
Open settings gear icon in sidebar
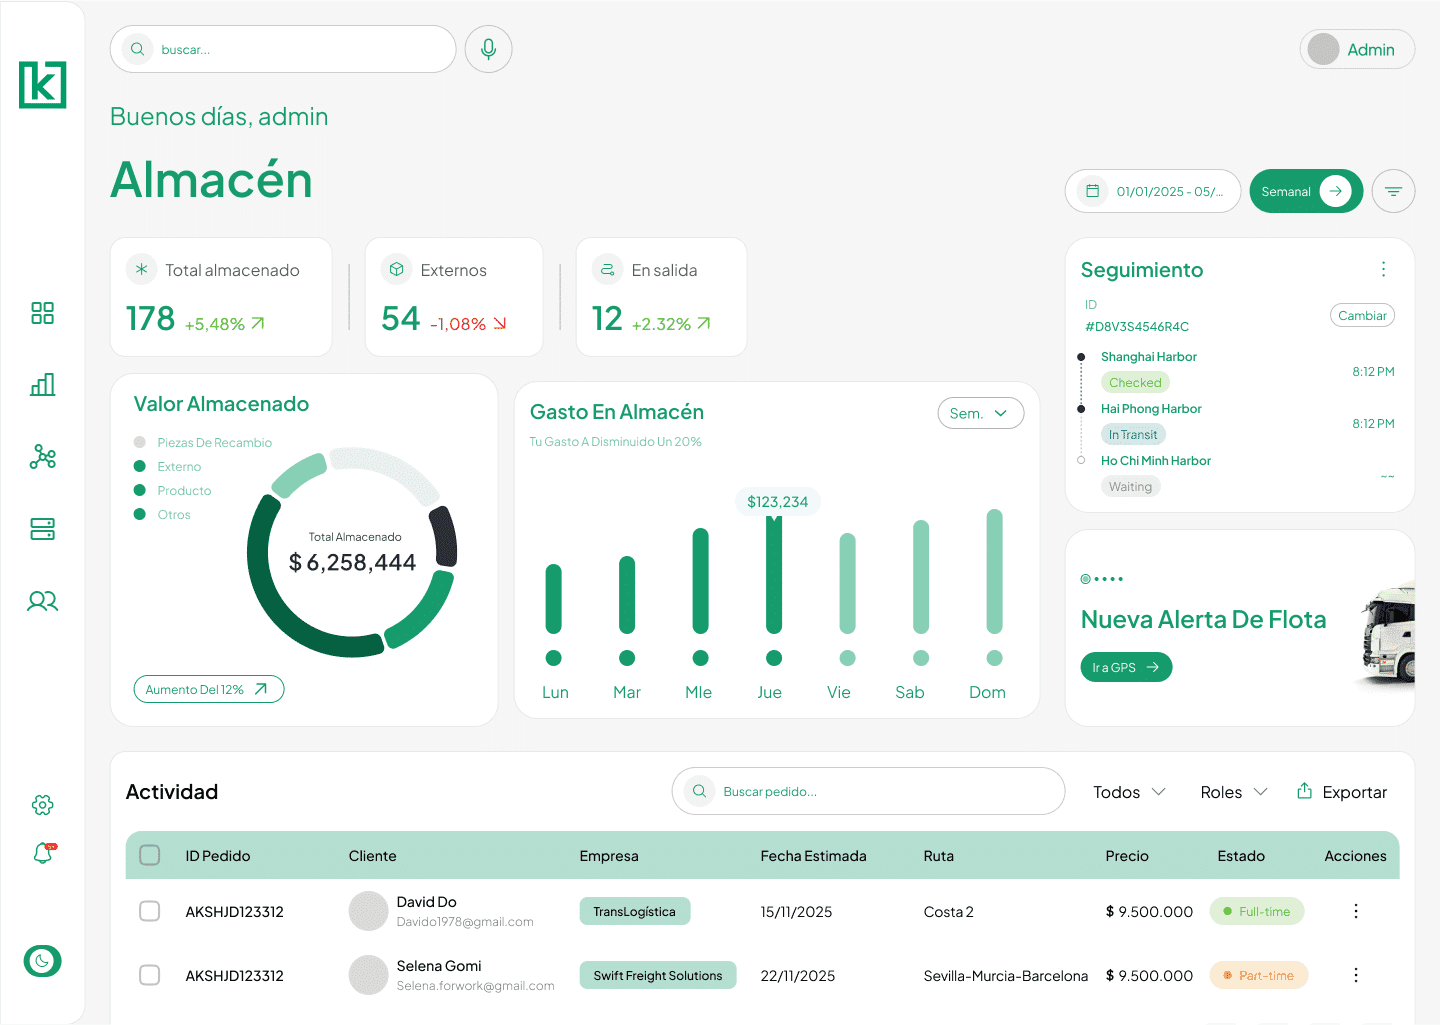coord(42,805)
